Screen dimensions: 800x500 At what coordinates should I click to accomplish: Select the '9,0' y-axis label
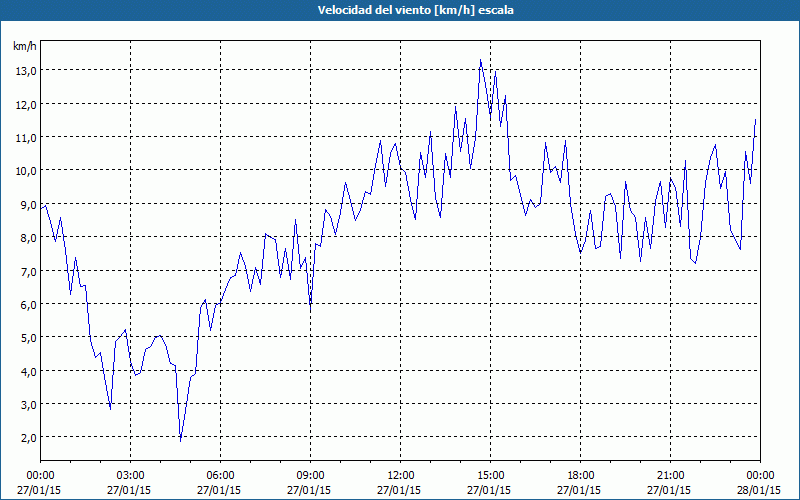click(x=28, y=205)
